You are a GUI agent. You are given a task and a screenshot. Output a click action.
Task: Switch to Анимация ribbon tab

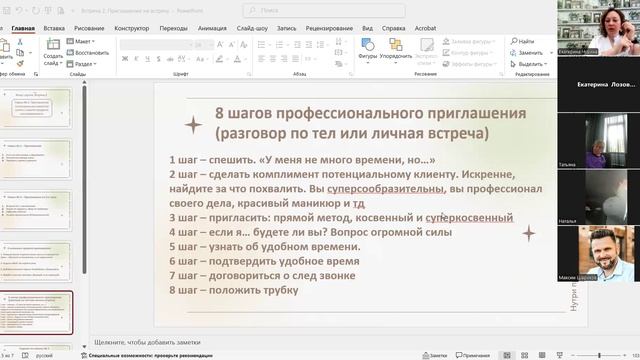(x=212, y=28)
